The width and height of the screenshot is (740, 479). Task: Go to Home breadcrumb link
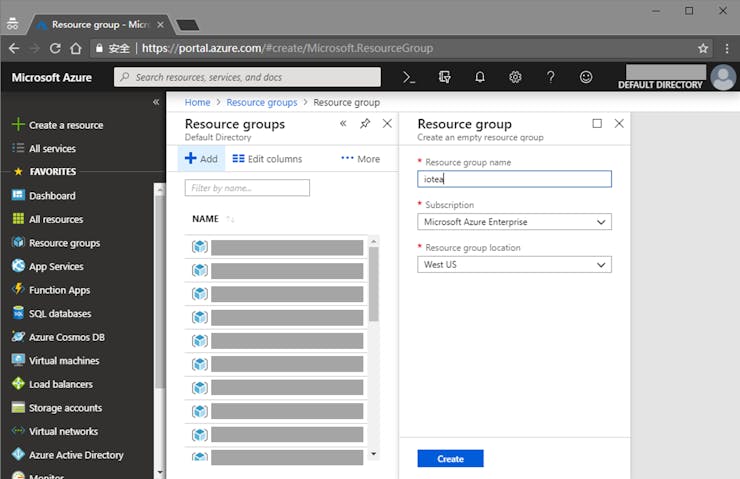[197, 102]
